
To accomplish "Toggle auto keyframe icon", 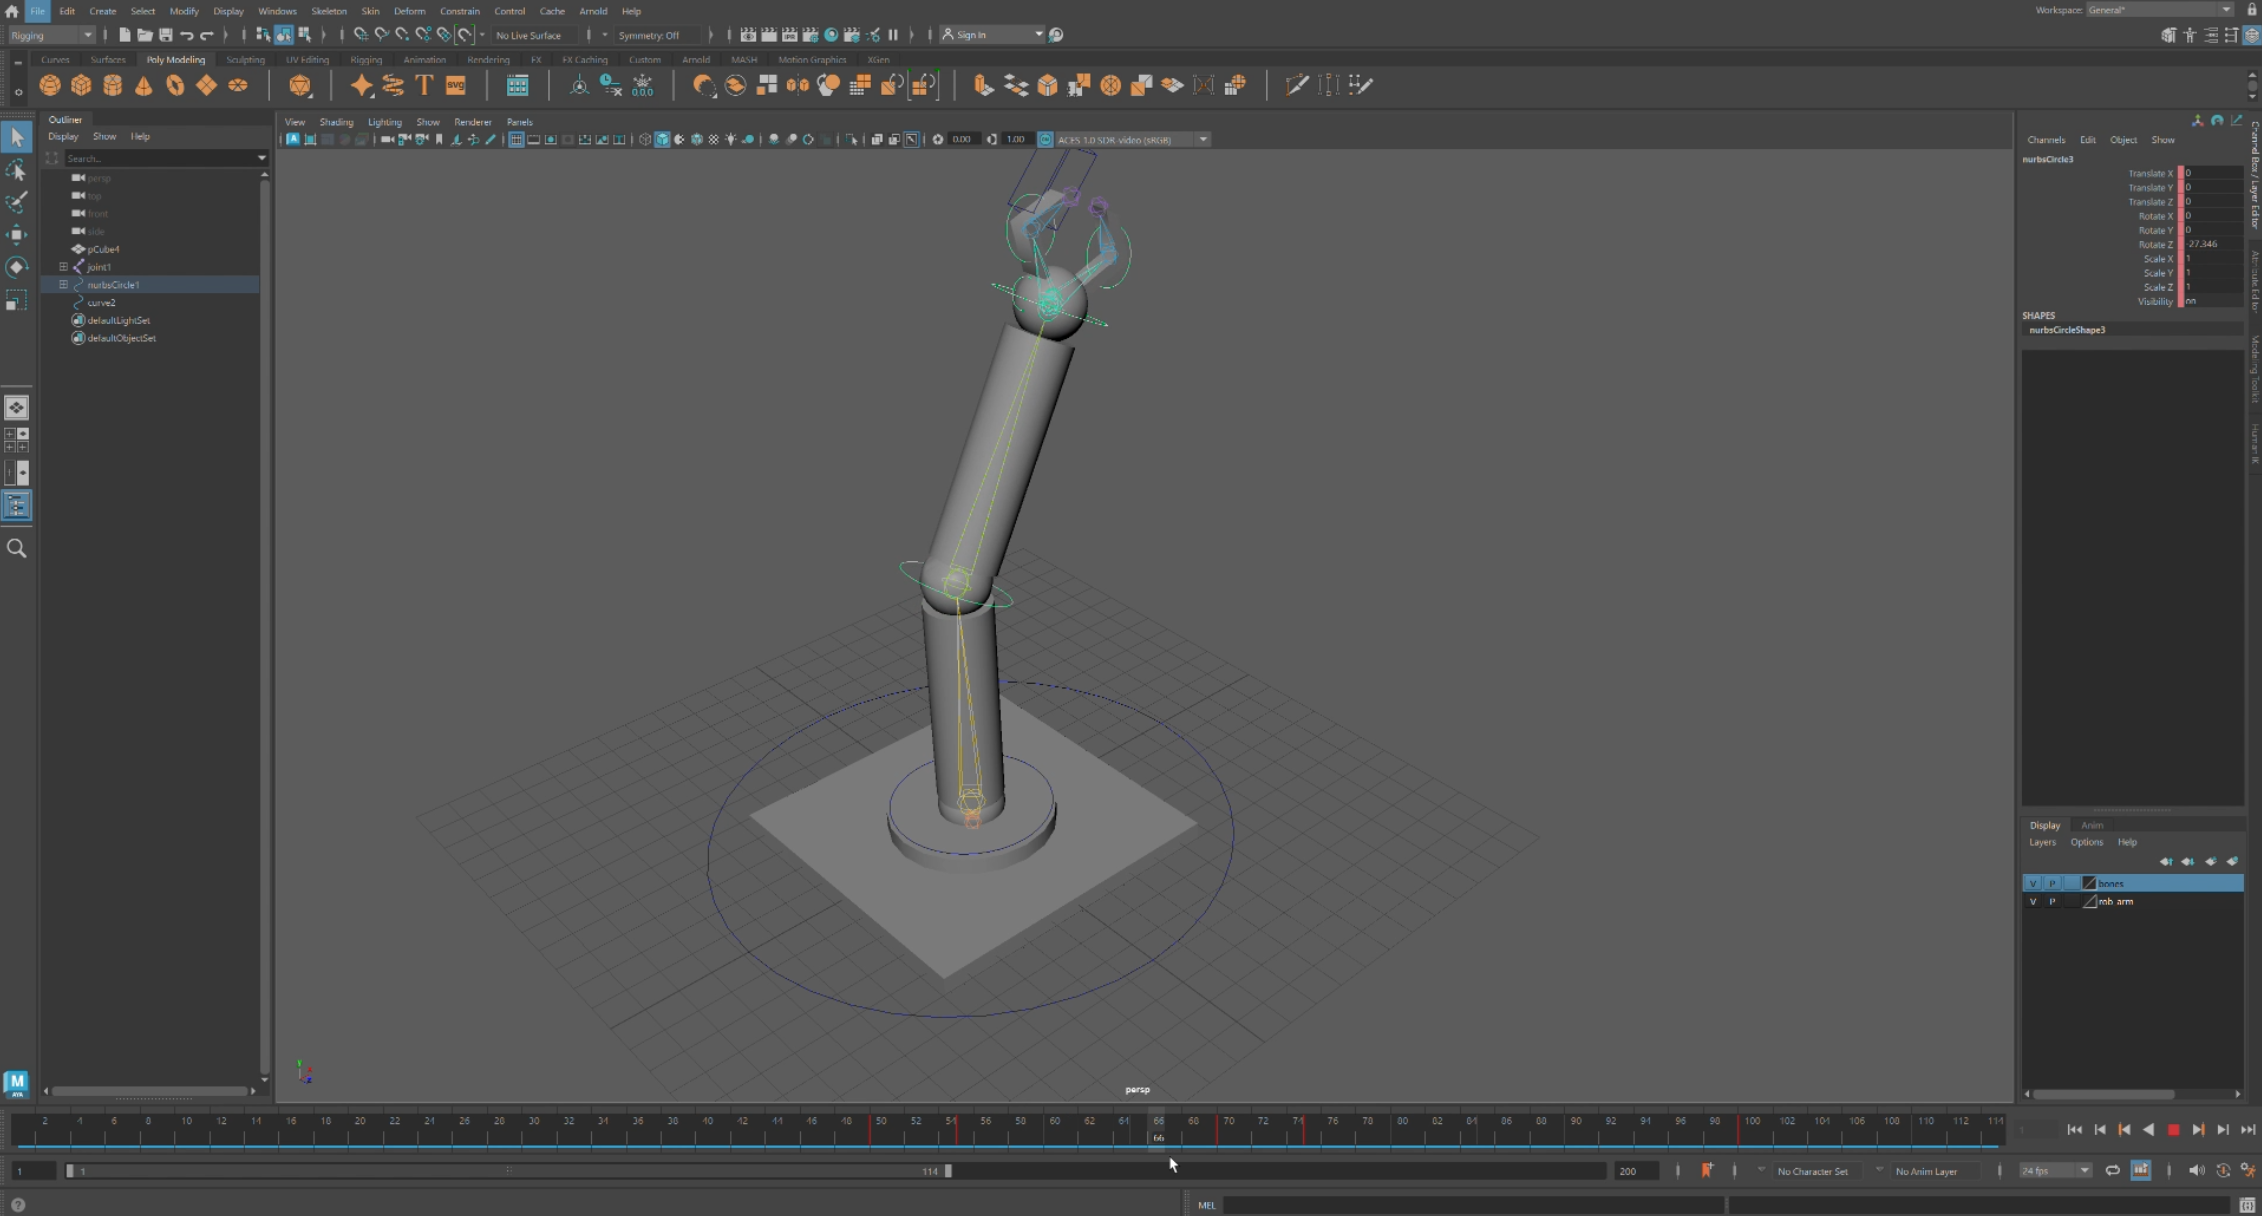I will pos(2223,1170).
